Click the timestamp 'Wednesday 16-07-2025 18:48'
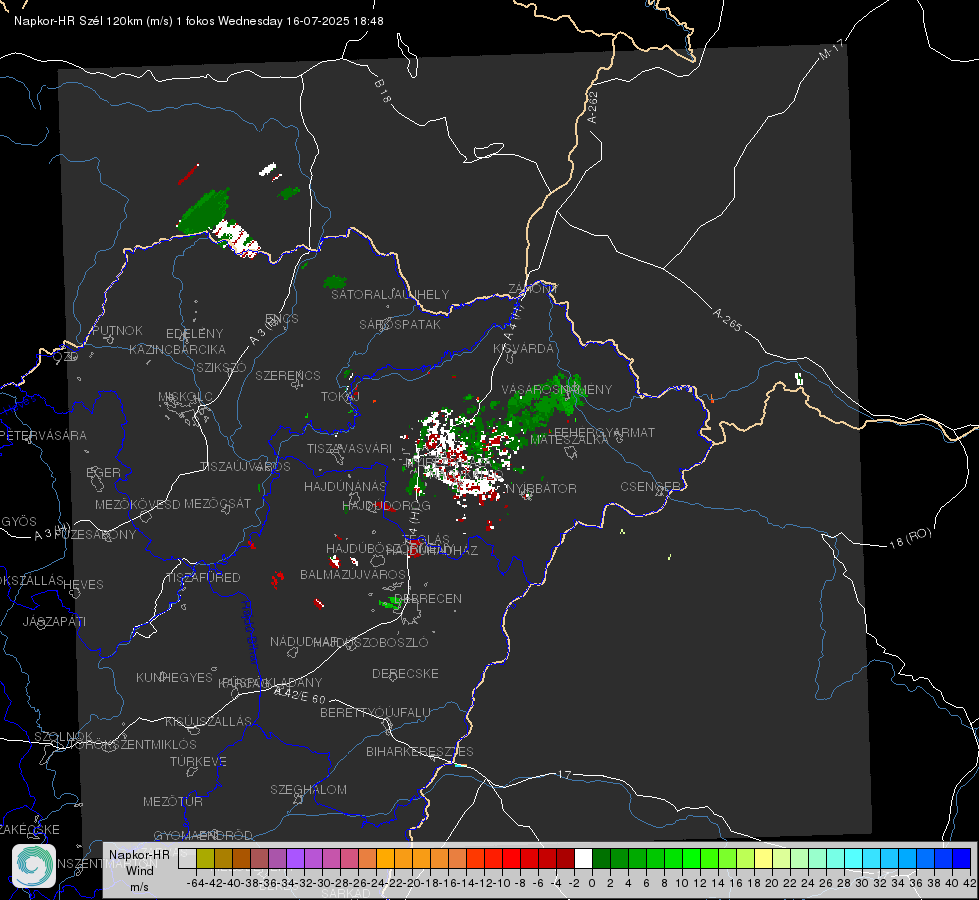The width and height of the screenshot is (979, 900). click(x=301, y=21)
